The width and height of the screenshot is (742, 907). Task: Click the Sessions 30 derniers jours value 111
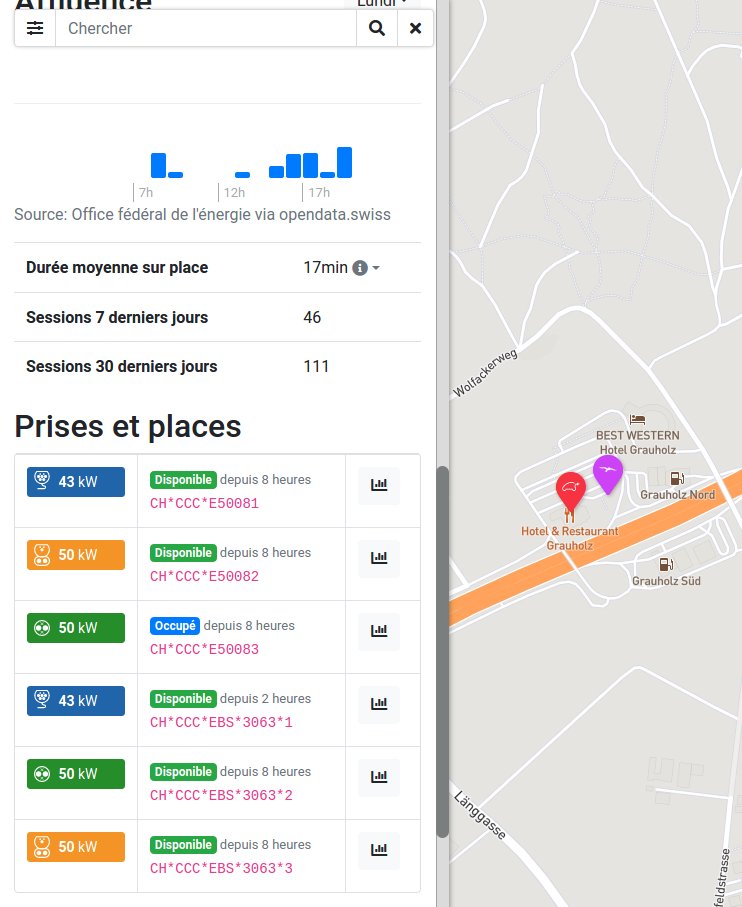click(316, 367)
